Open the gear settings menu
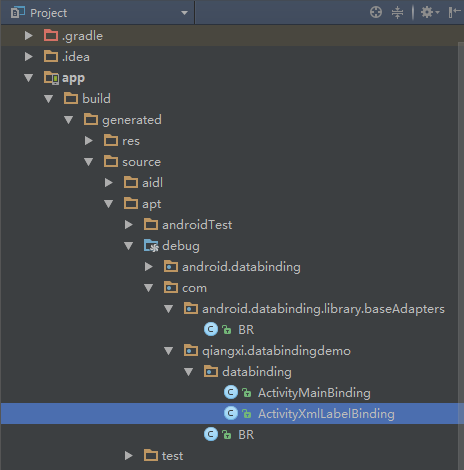 pos(430,13)
